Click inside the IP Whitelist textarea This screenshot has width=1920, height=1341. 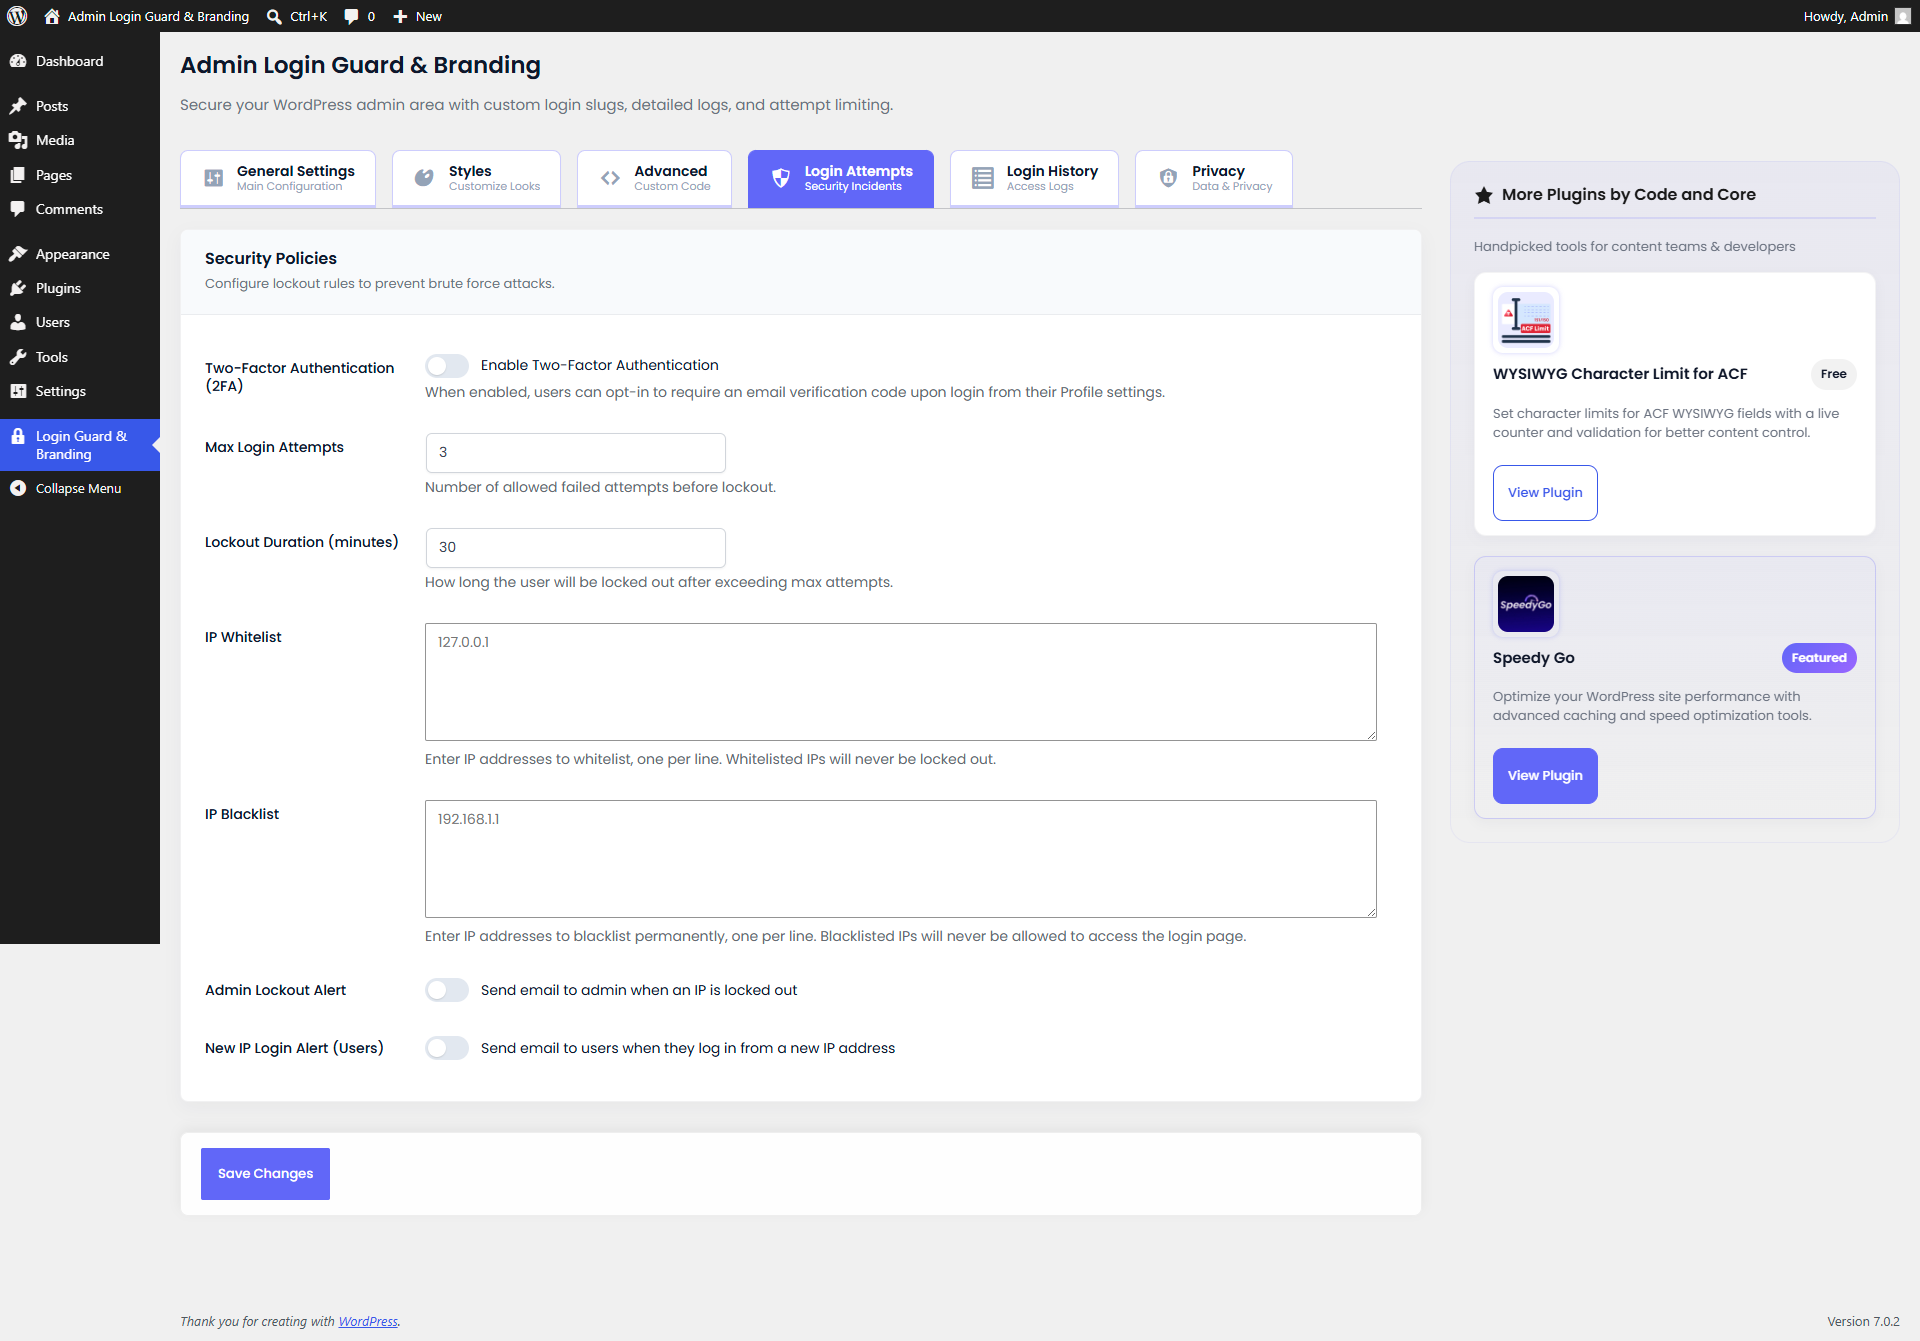(901, 682)
